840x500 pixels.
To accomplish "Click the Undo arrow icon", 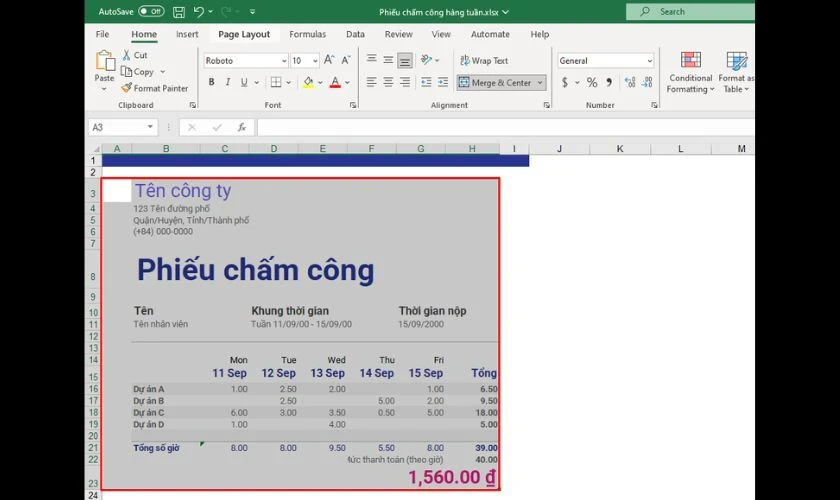I will 199,11.
